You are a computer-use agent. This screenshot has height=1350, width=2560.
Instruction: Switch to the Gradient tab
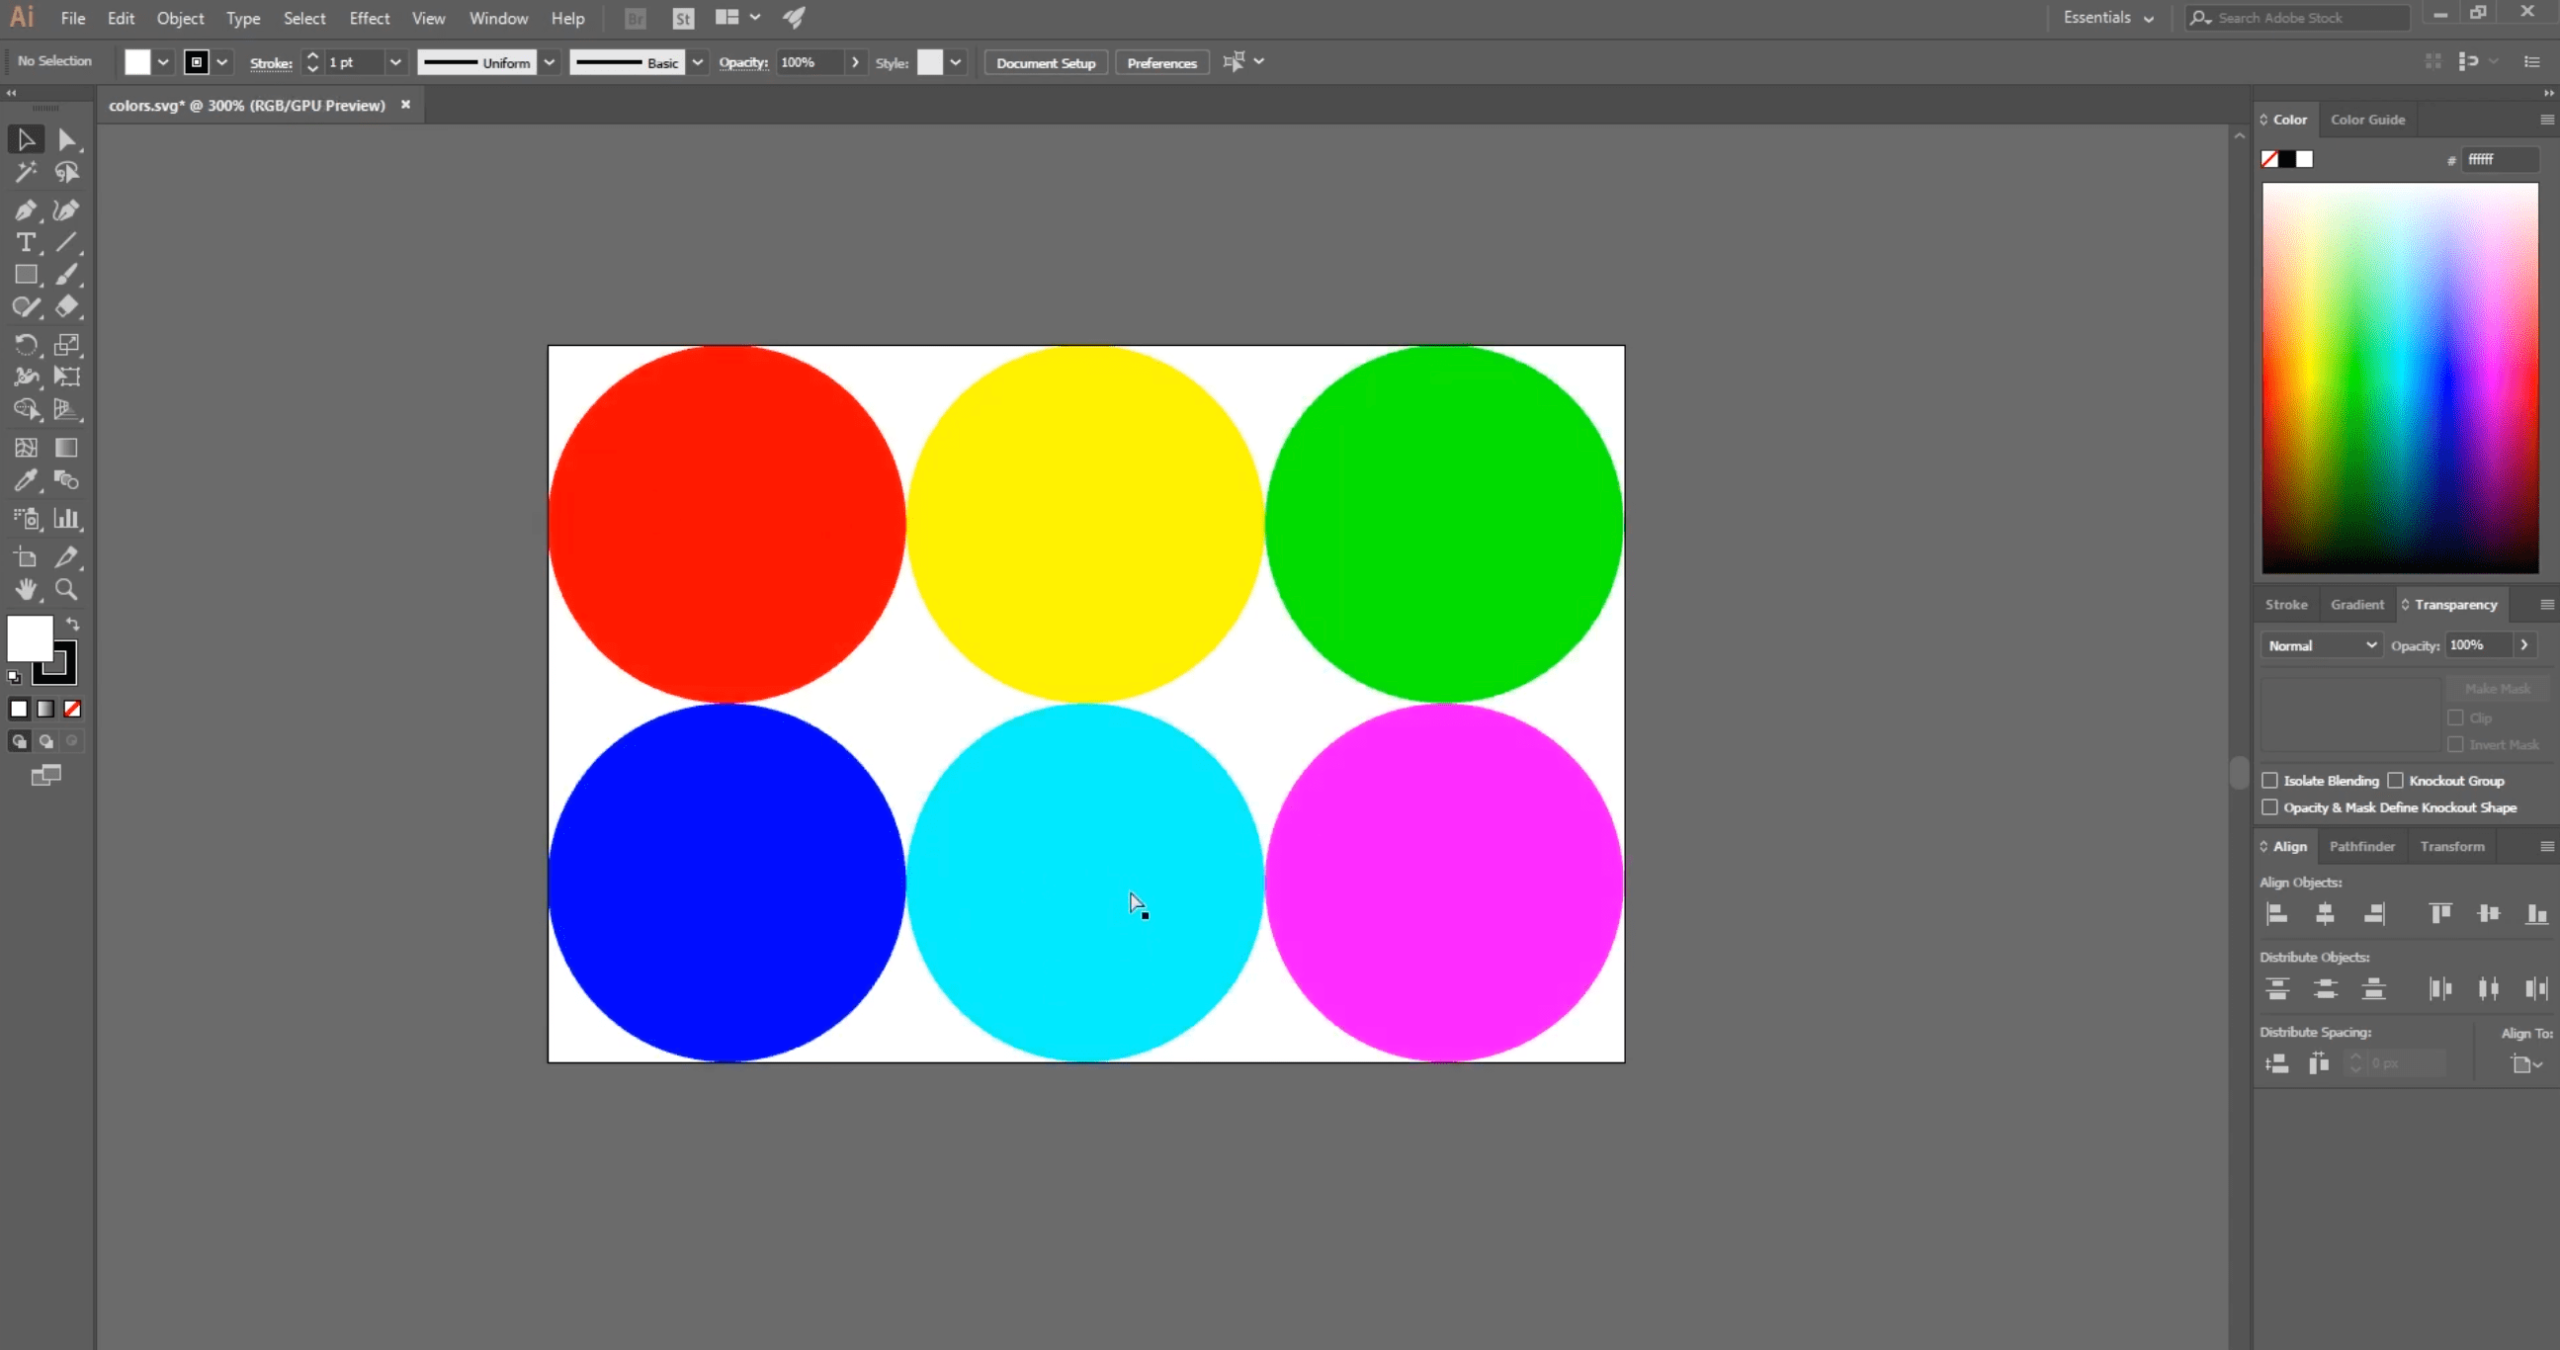point(2357,603)
